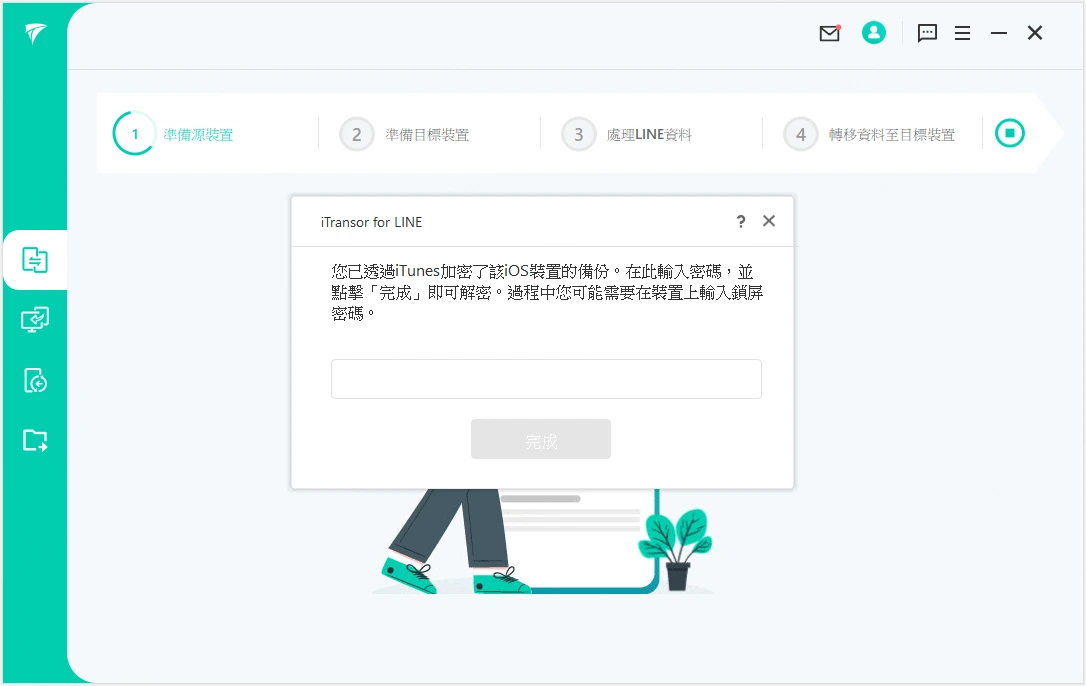
Task: Close the iTransor main window
Action: click(1035, 33)
